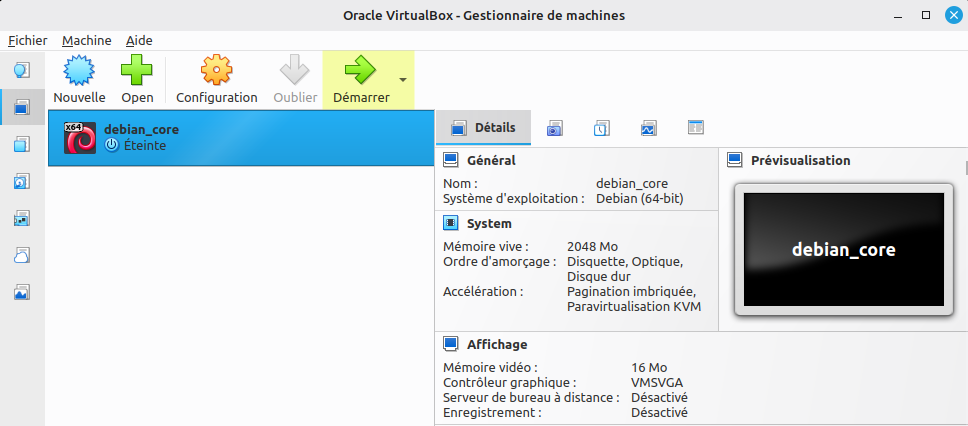
Task: Click Nouvelle to create a new machine
Action: (x=79, y=80)
